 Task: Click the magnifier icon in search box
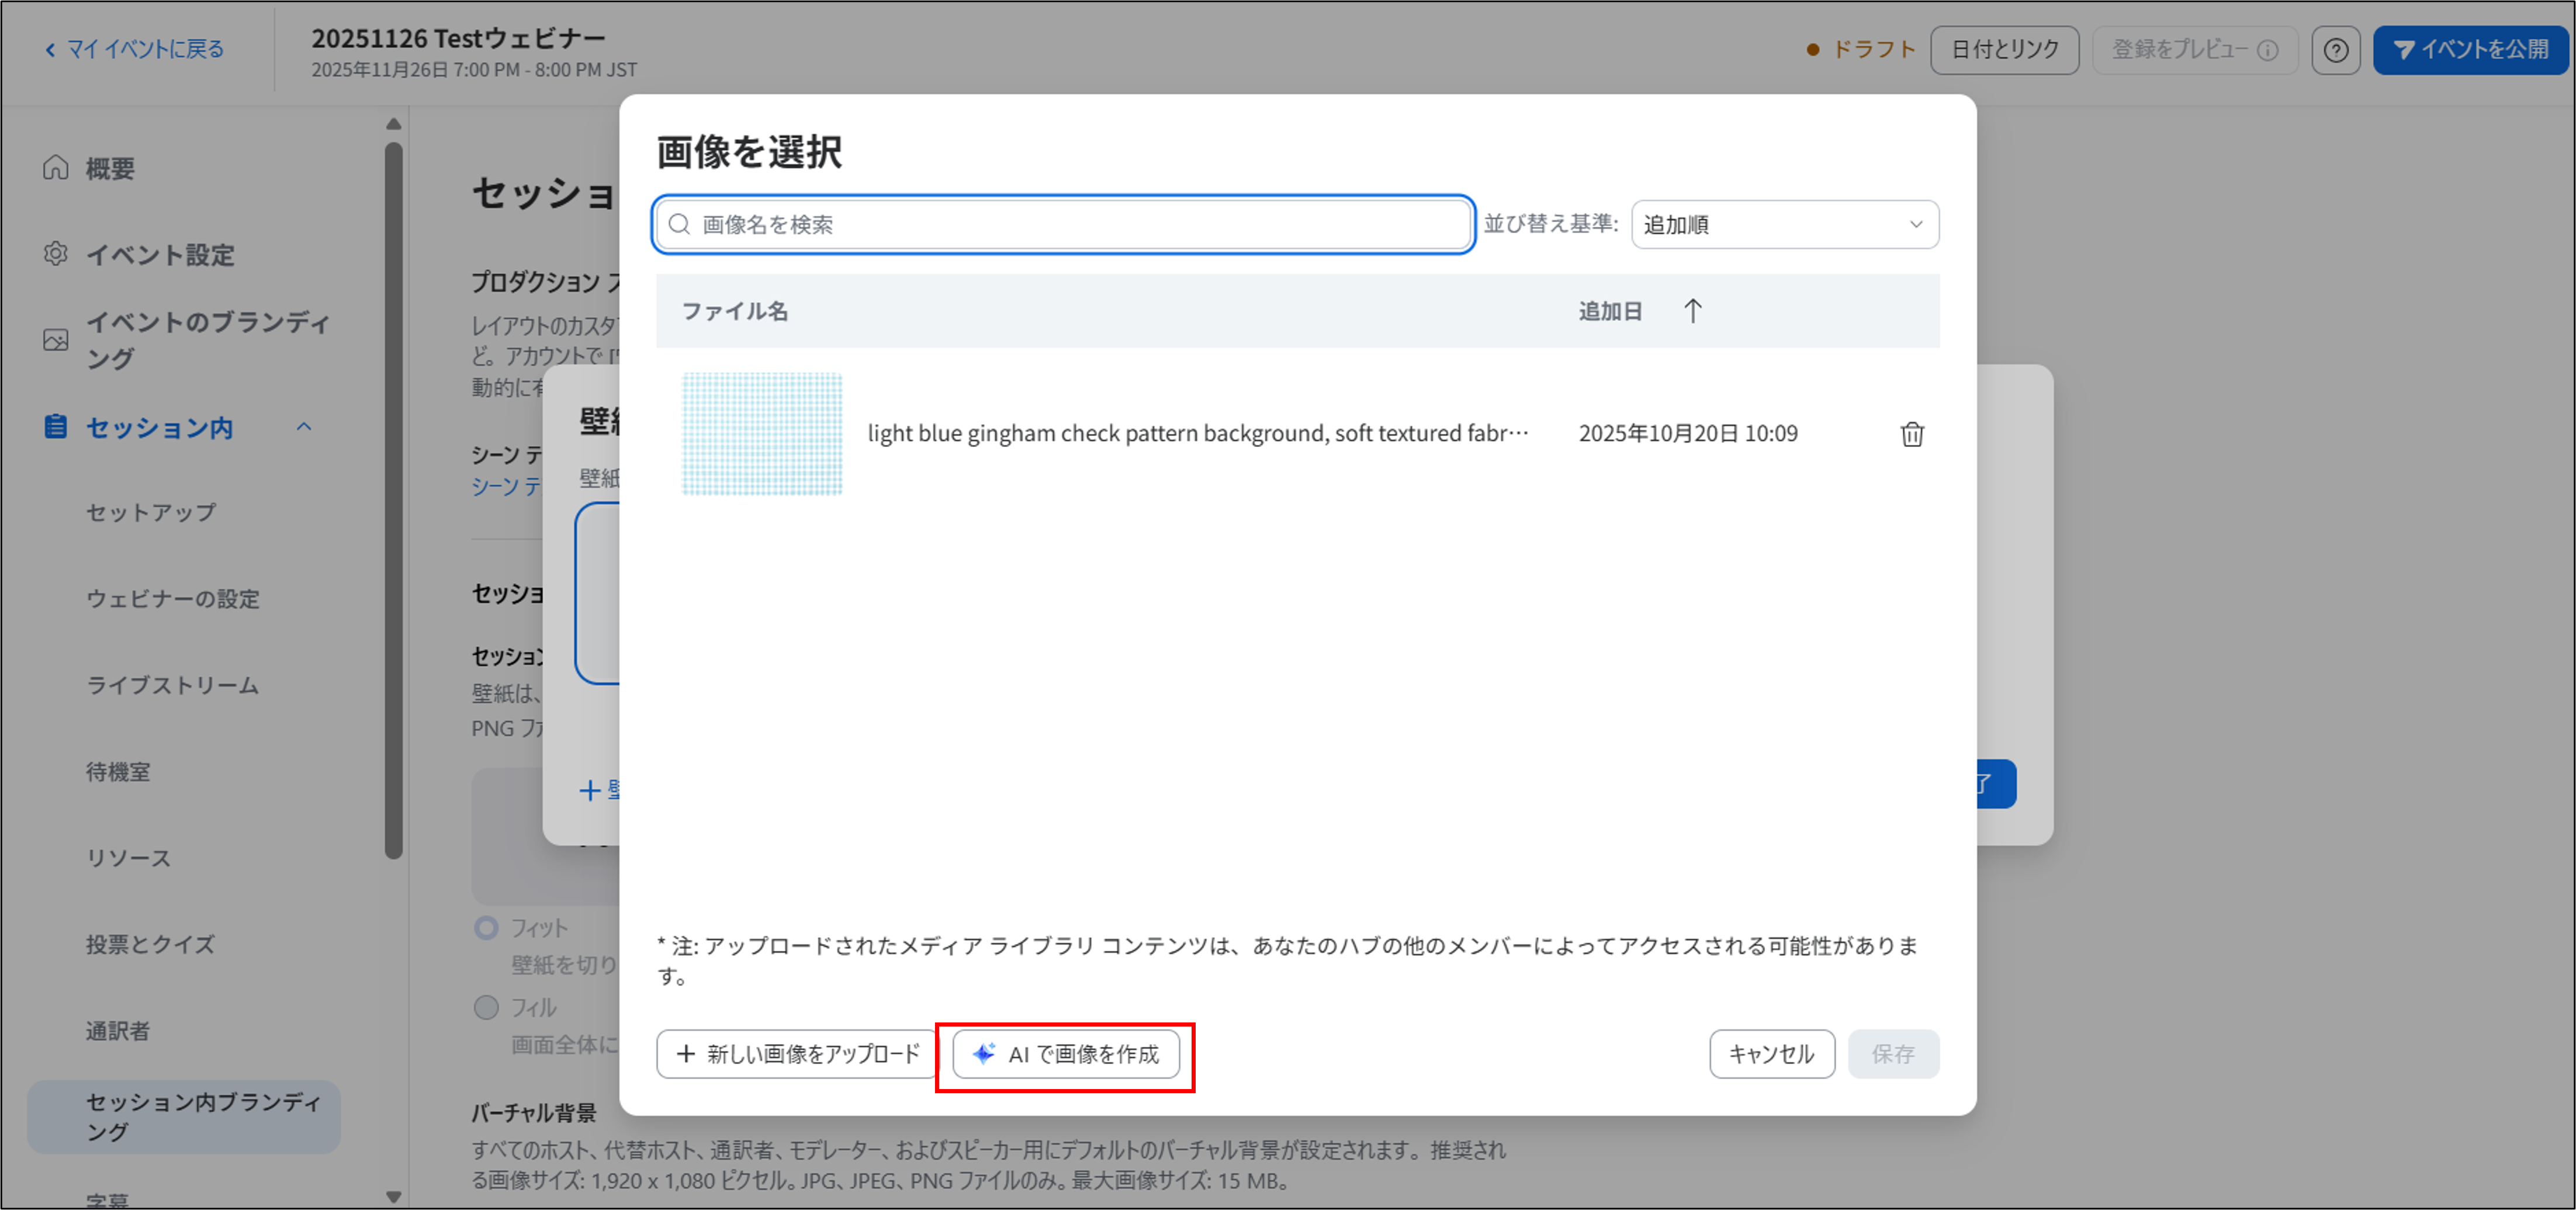pyautogui.click(x=679, y=224)
